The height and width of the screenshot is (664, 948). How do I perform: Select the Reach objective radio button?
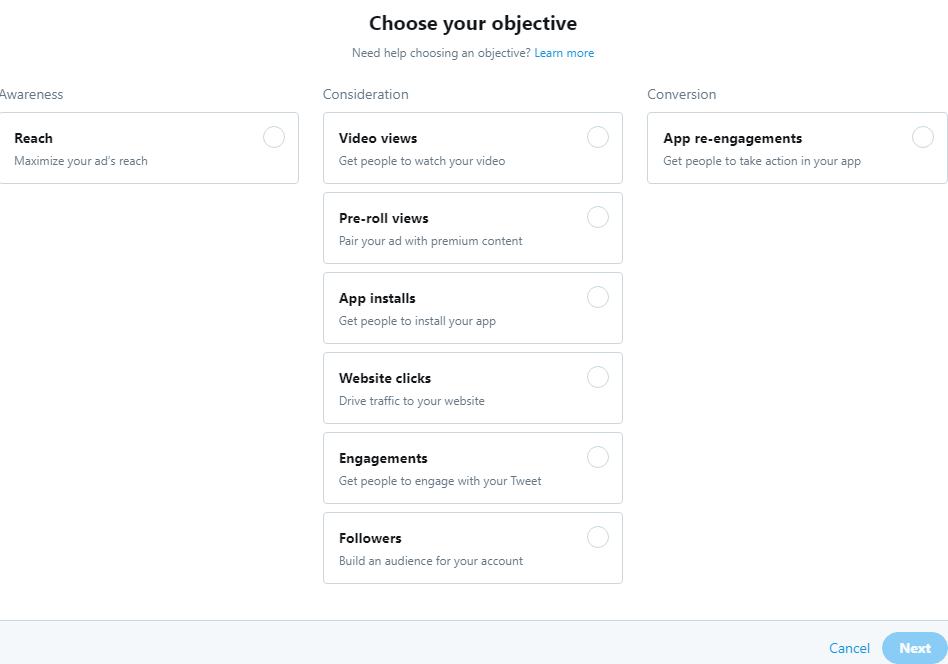point(274,137)
